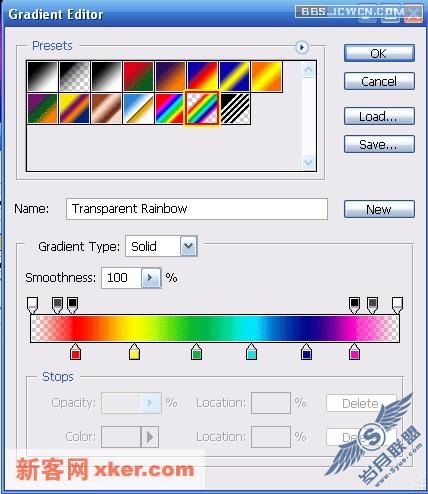428x494 pixels.
Task: Choose the Spectrum rainbow gradient preset
Action: [x=170, y=108]
